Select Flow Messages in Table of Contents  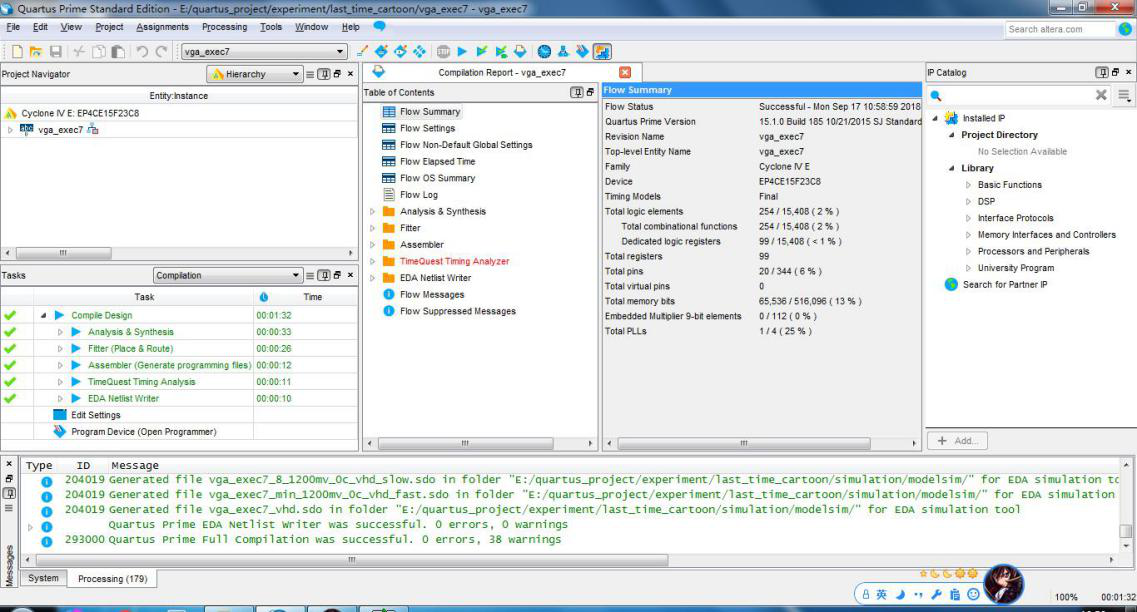coord(432,294)
